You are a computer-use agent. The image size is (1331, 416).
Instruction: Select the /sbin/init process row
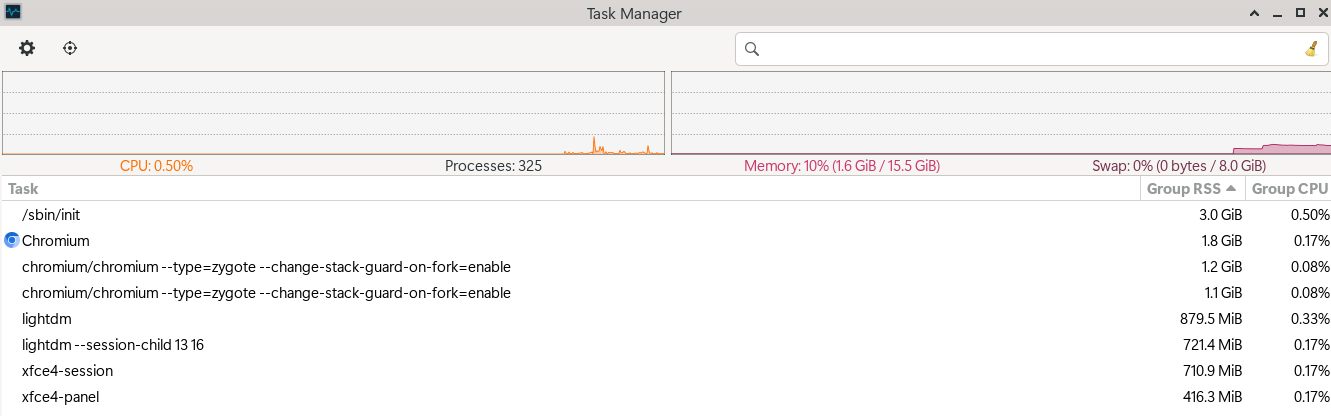666,215
